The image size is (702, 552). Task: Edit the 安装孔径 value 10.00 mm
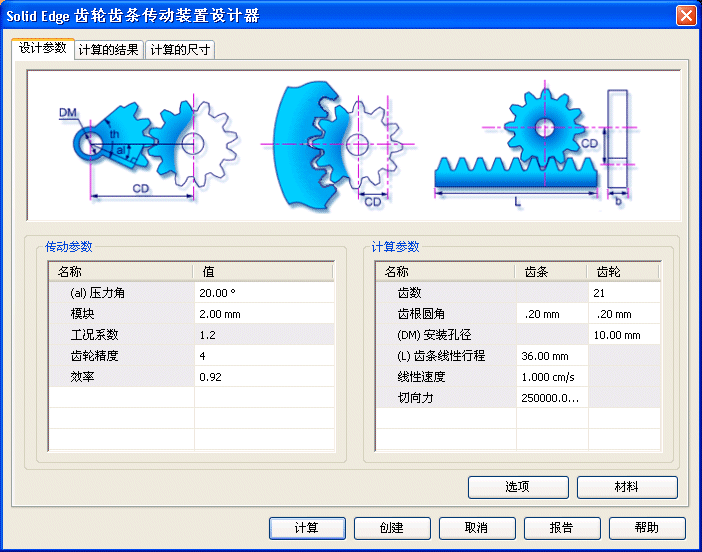pyautogui.click(x=623, y=335)
